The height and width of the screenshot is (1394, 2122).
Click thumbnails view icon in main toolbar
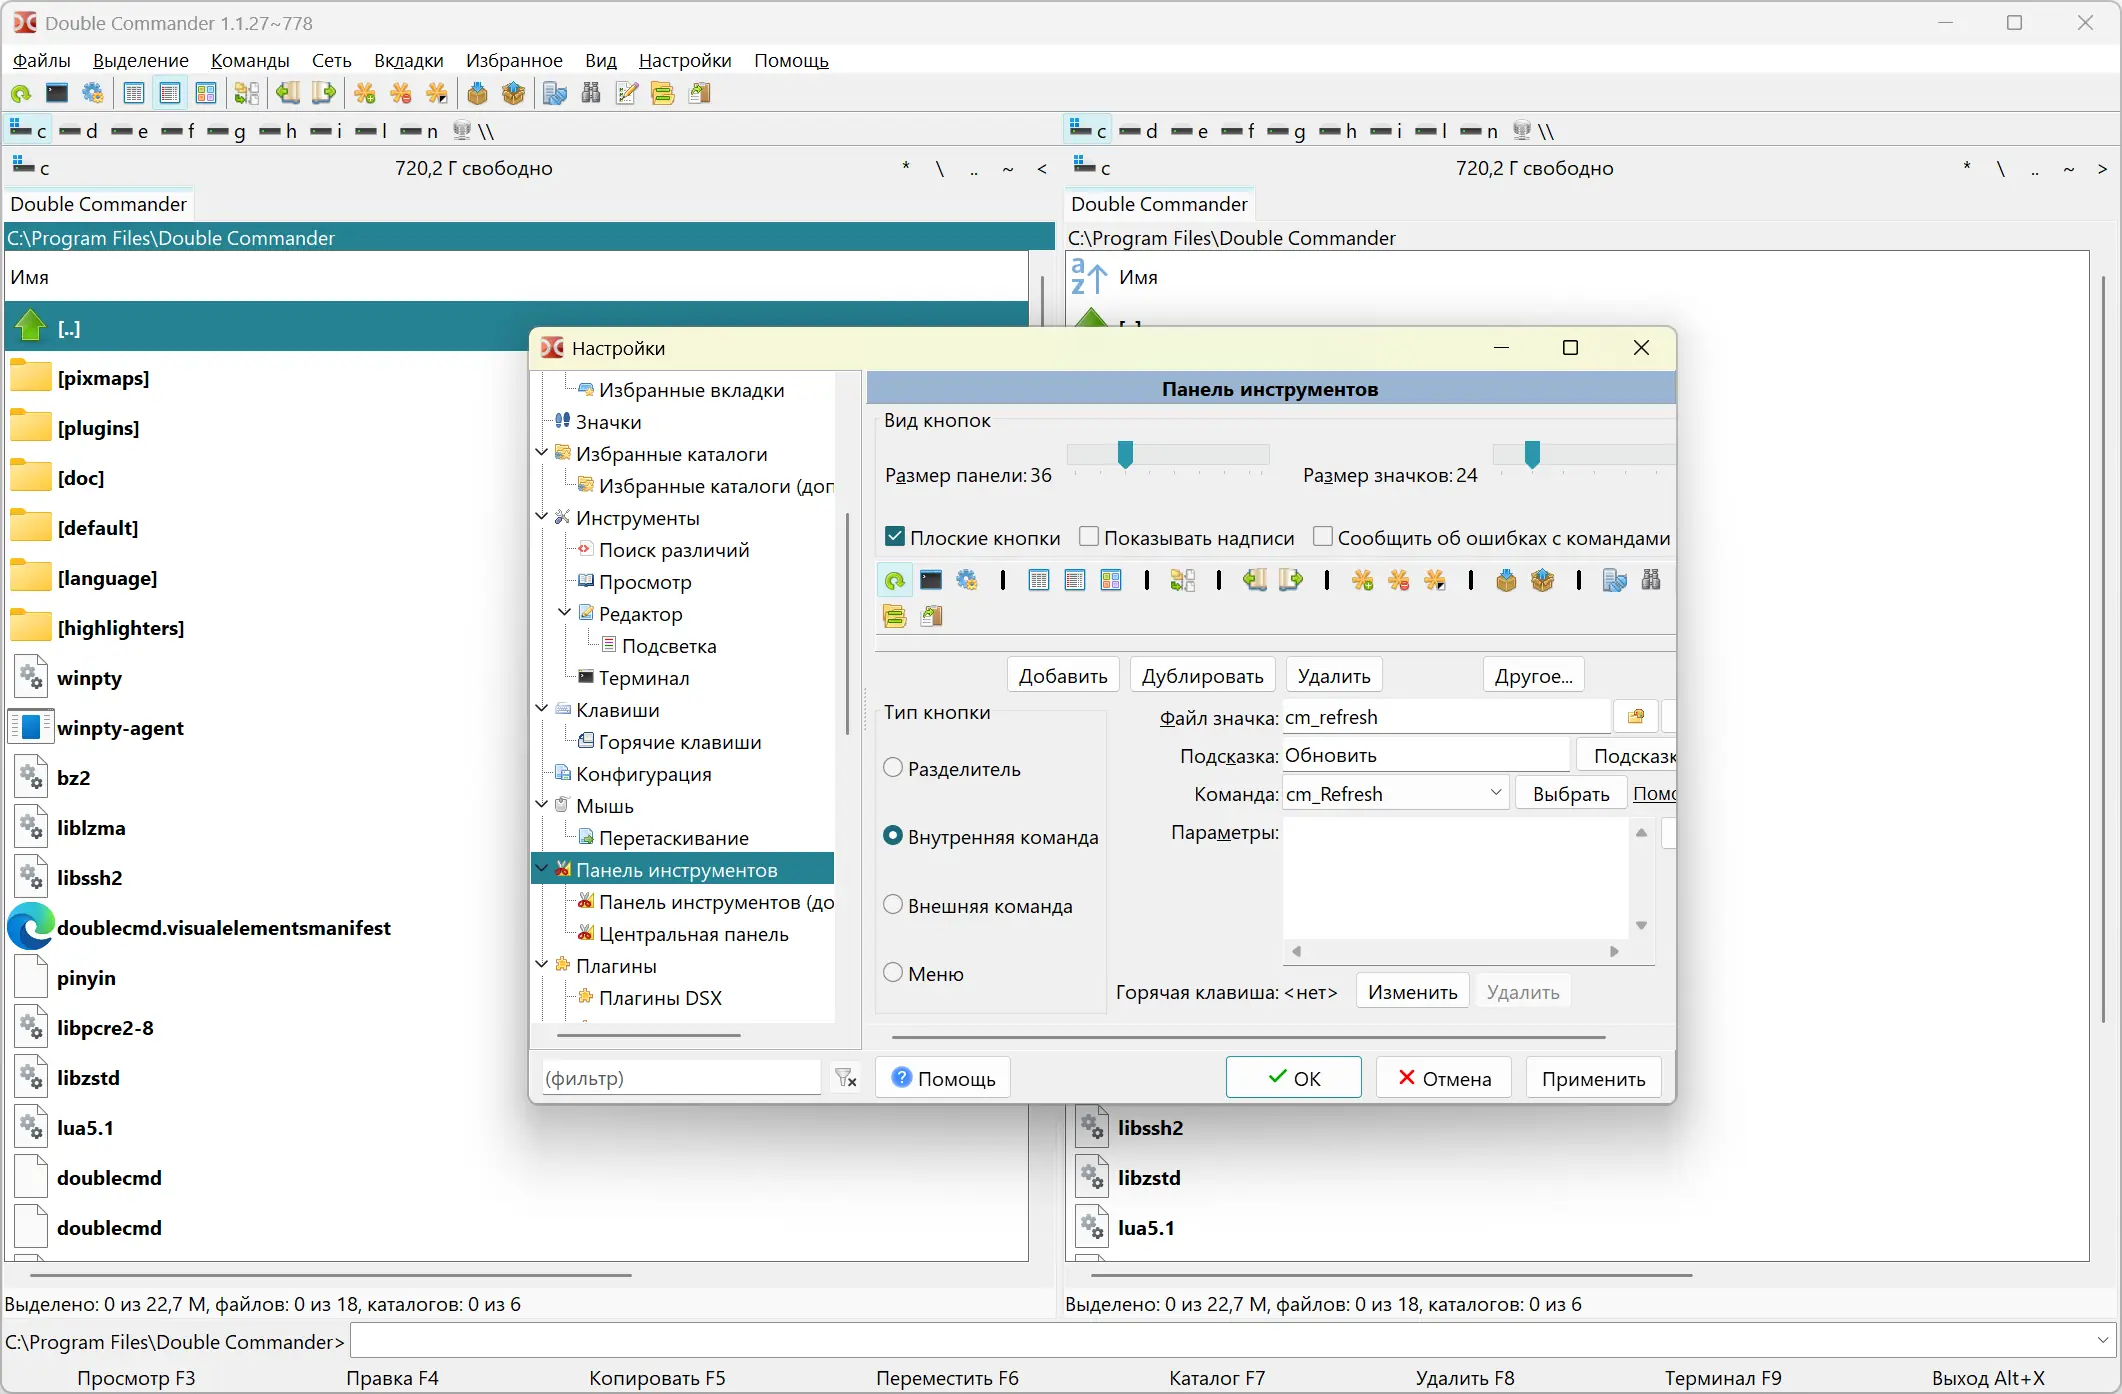[x=206, y=94]
